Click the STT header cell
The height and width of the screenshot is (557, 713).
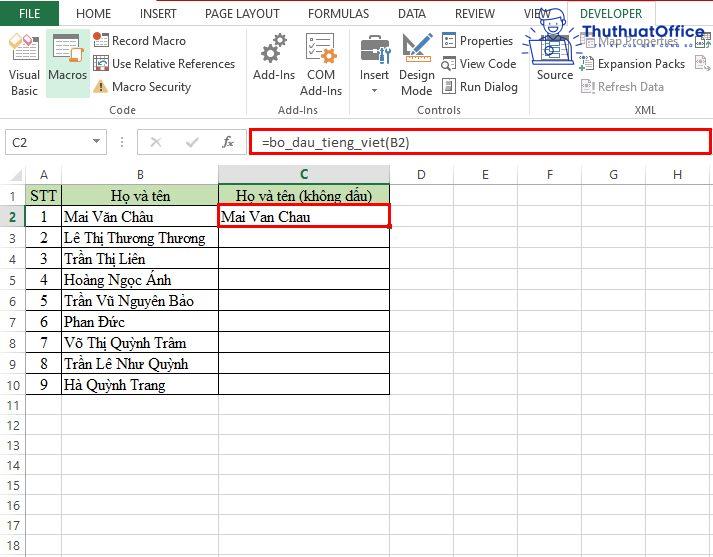[44, 196]
